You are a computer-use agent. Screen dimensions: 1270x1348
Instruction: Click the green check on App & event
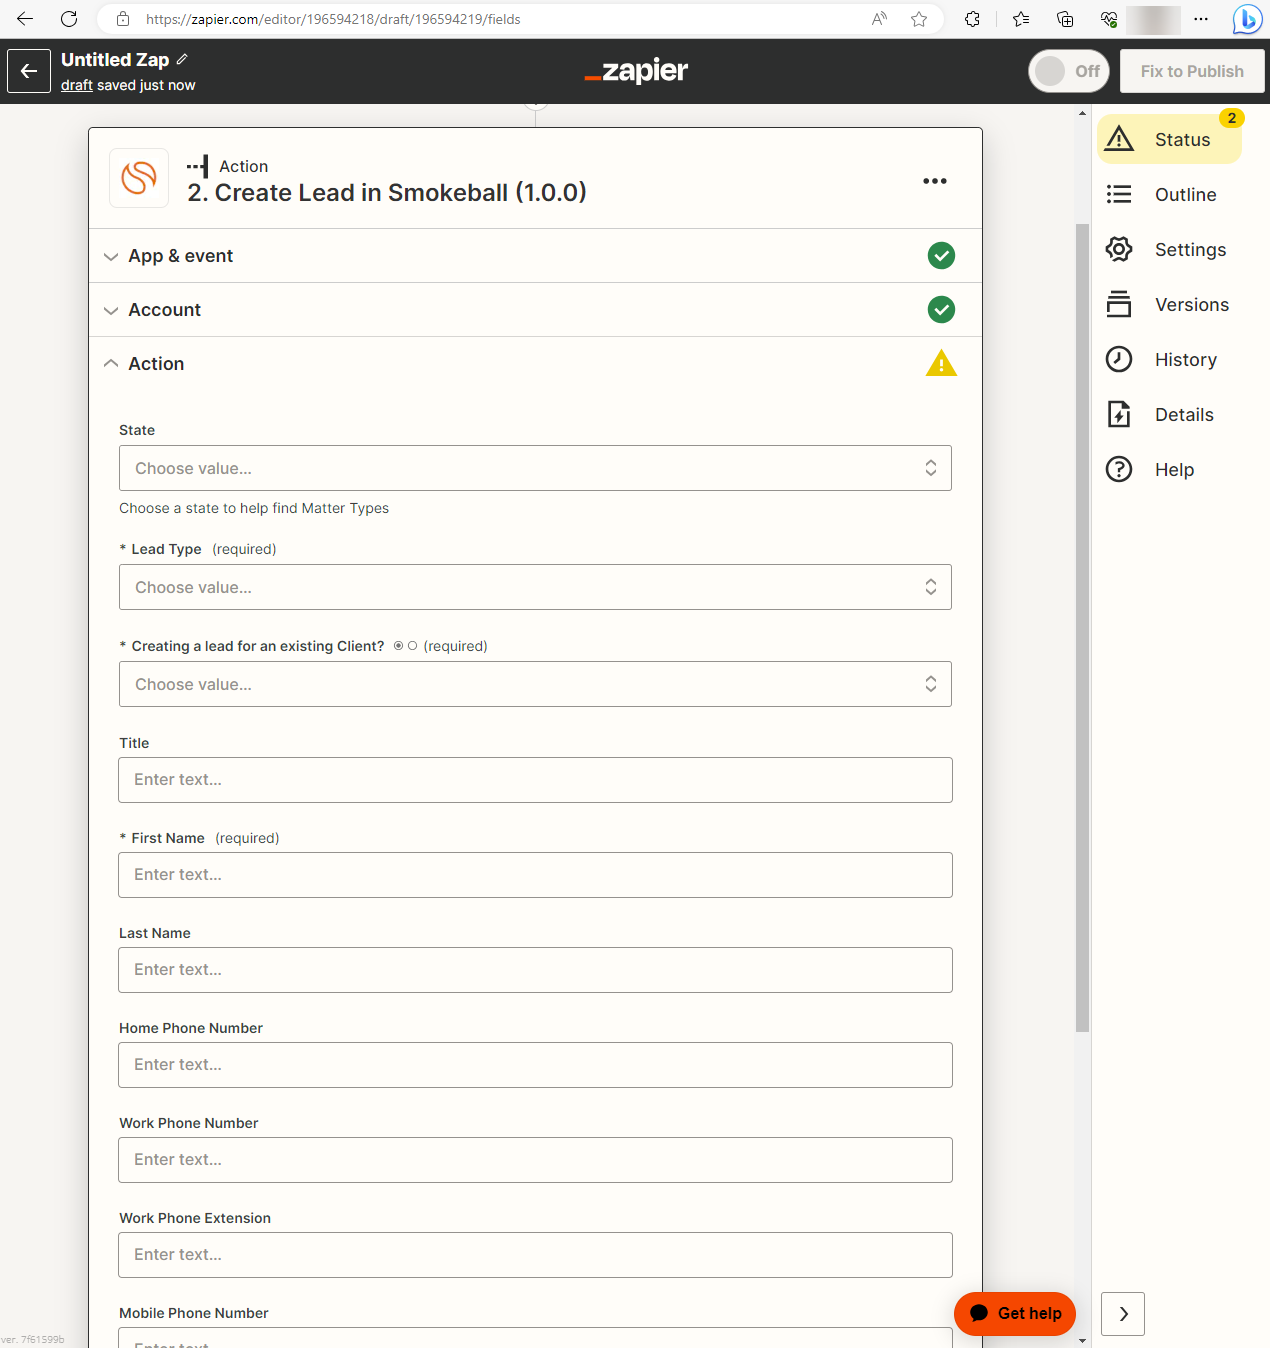pyautogui.click(x=941, y=256)
